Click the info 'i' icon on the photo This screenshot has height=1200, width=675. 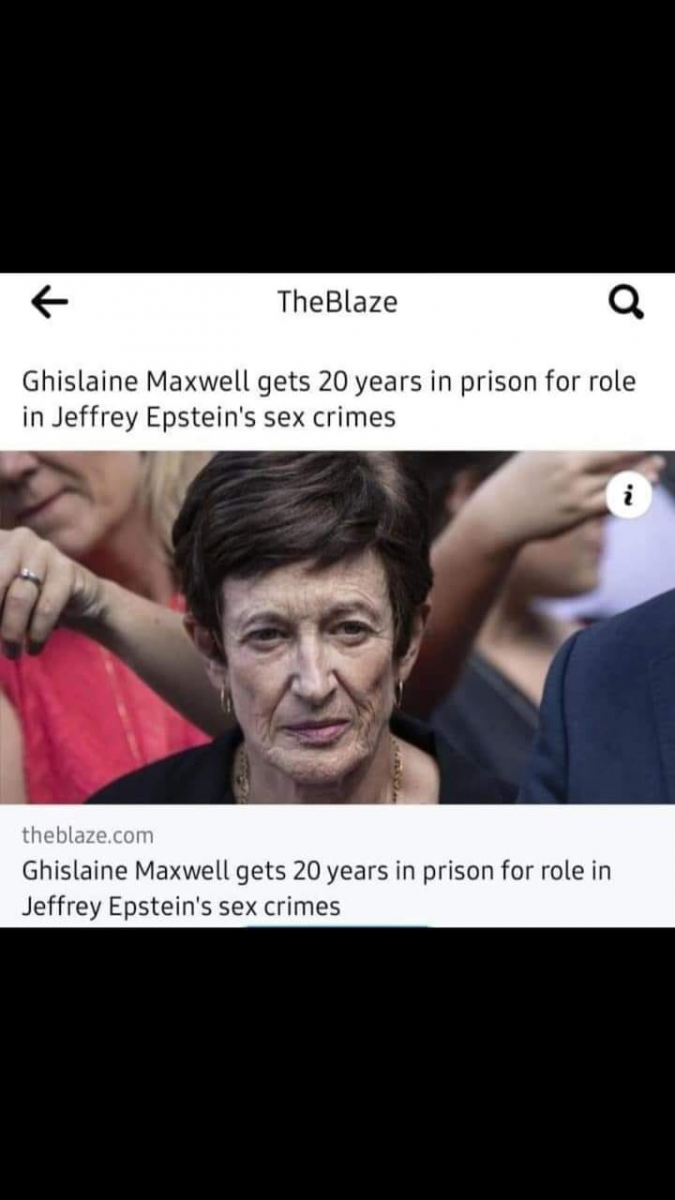(x=631, y=498)
